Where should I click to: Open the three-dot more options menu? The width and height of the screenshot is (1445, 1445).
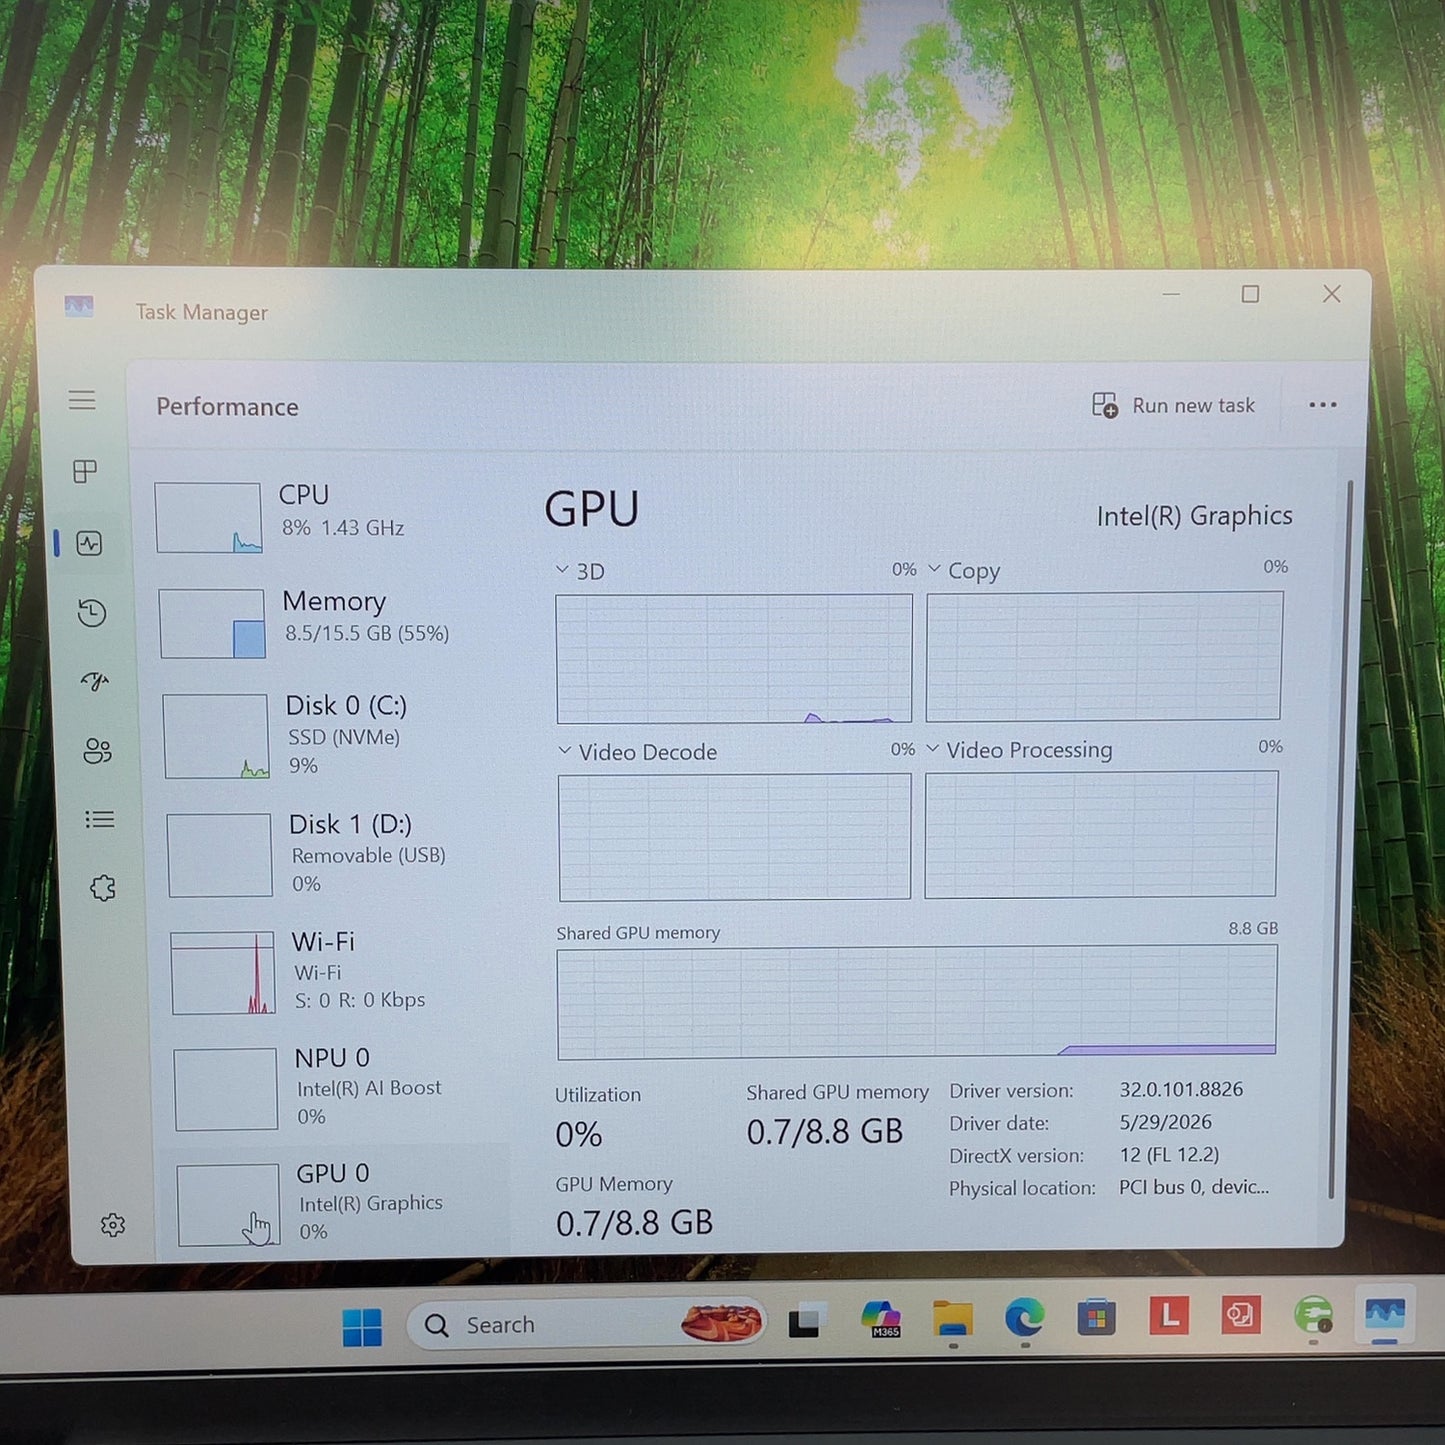pyautogui.click(x=1322, y=404)
